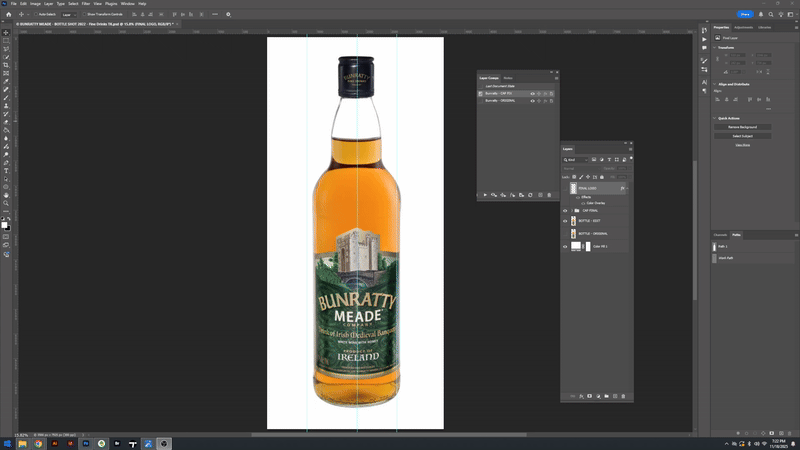Open the Filter menu
800x450 pixels.
coord(86,4)
